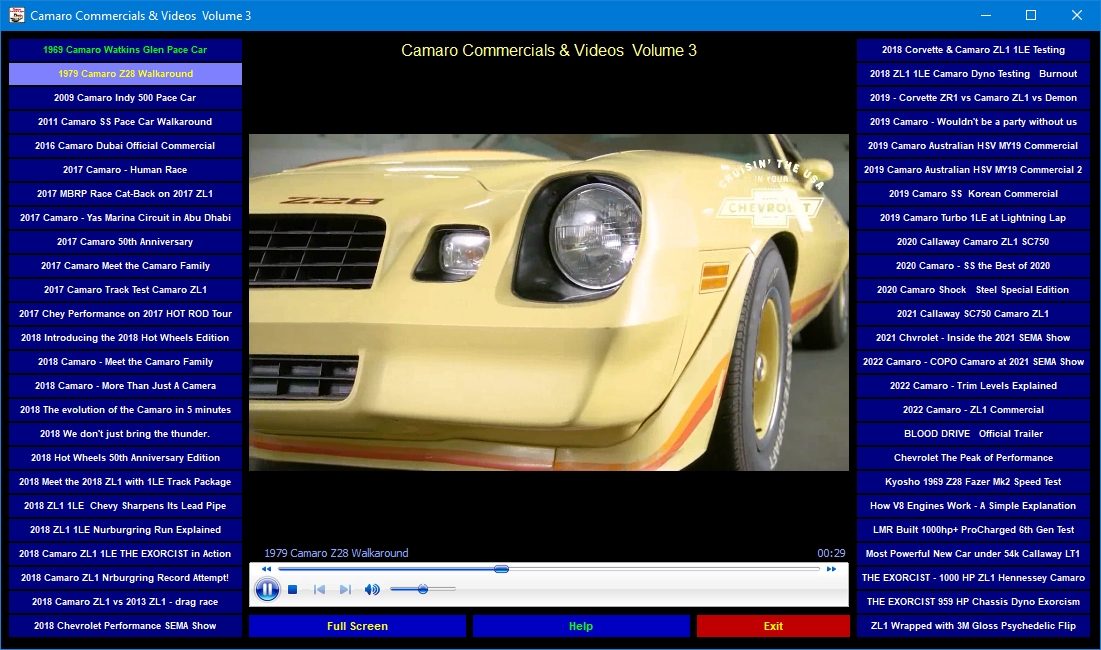The image size is (1101, 650).
Task: Click the seek bar position handle
Action: [x=501, y=569]
